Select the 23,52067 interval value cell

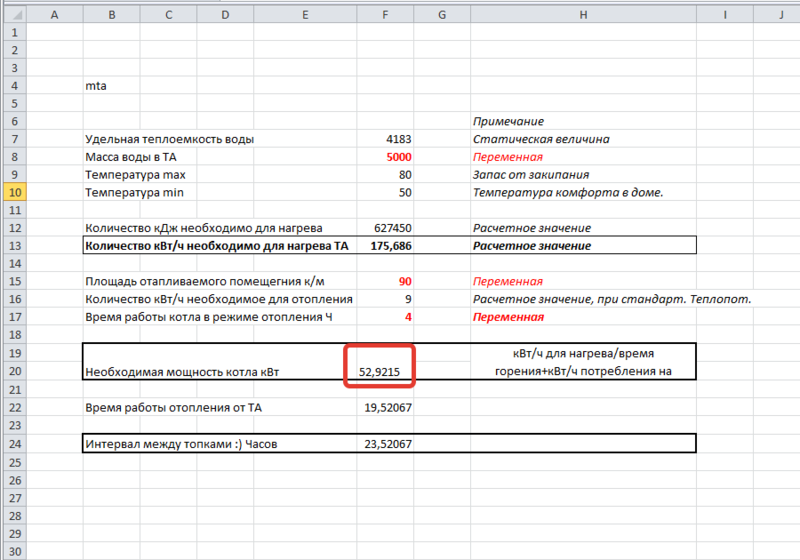(387, 443)
